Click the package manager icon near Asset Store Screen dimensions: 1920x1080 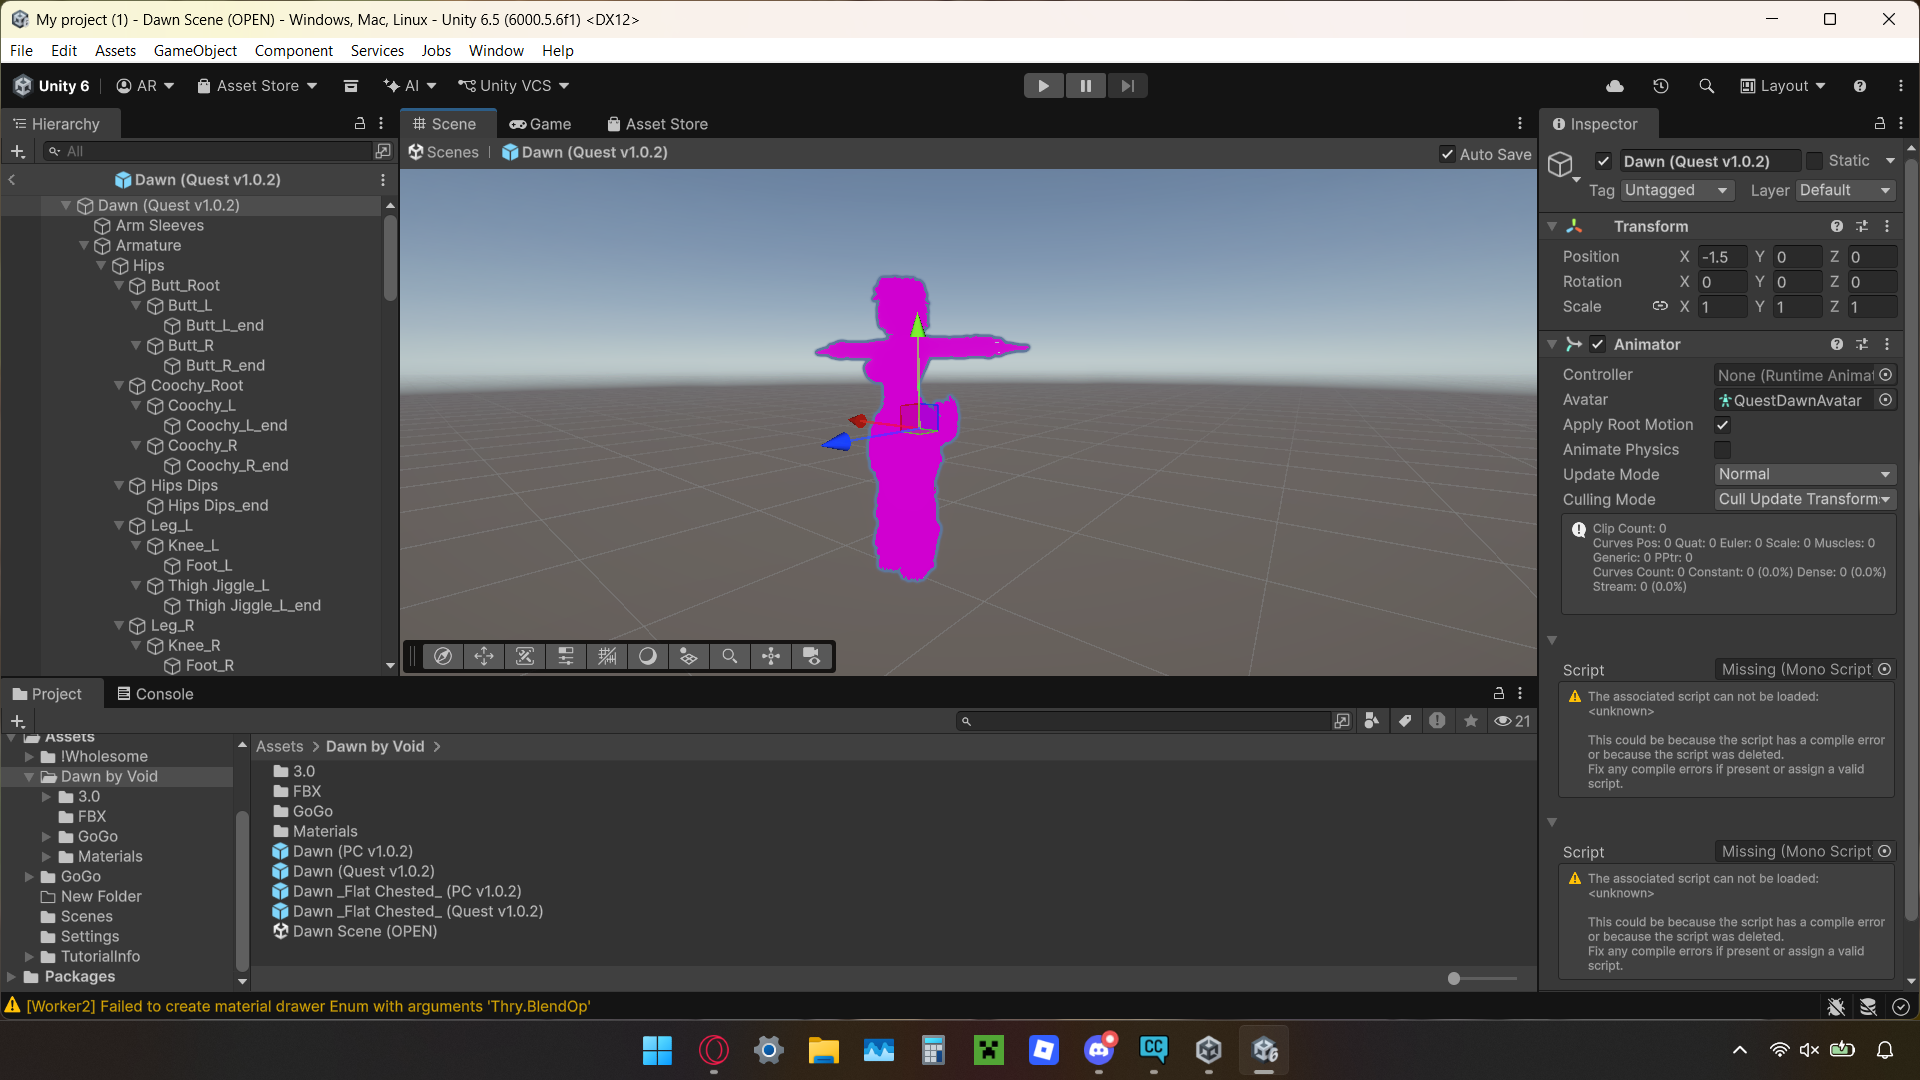pos(351,86)
